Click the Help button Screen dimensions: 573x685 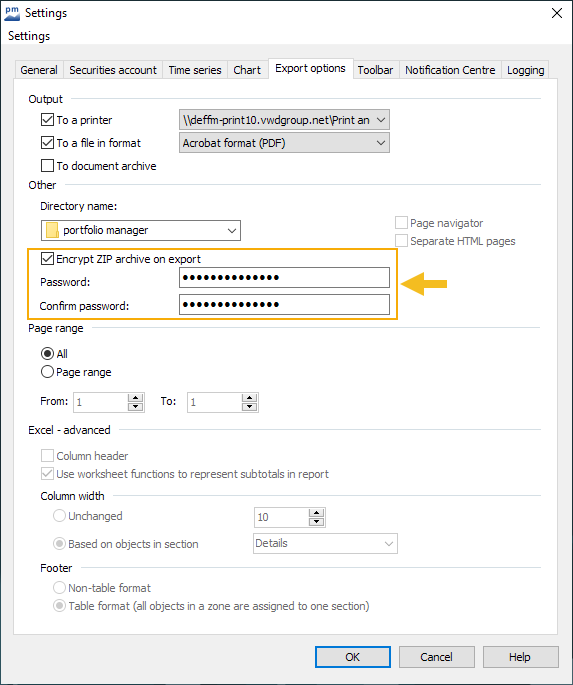pyautogui.click(x=521, y=657)
